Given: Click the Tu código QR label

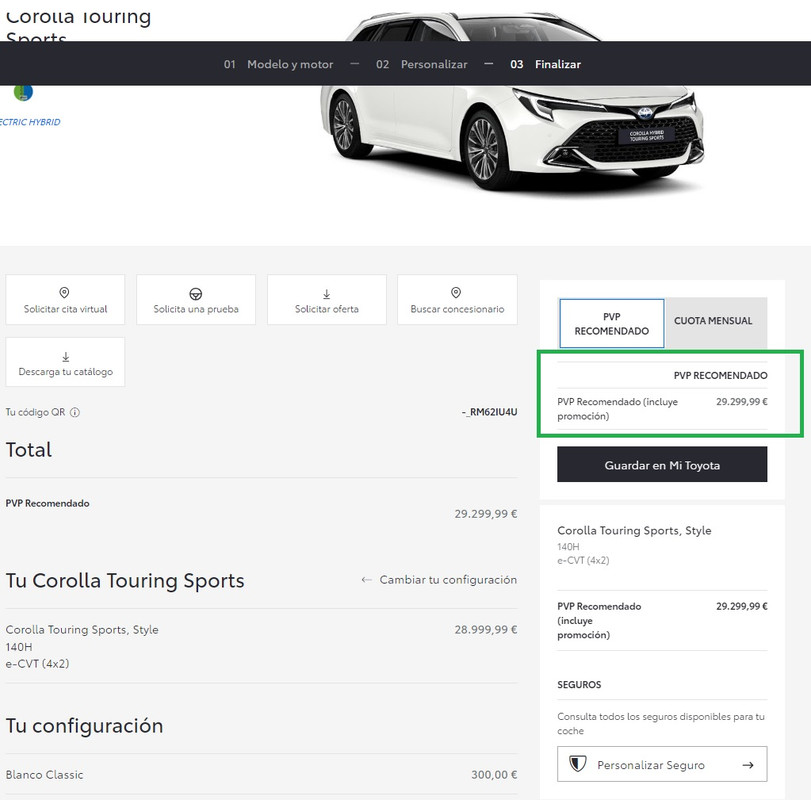Looking at the screenshot, I should click(35, 412).
